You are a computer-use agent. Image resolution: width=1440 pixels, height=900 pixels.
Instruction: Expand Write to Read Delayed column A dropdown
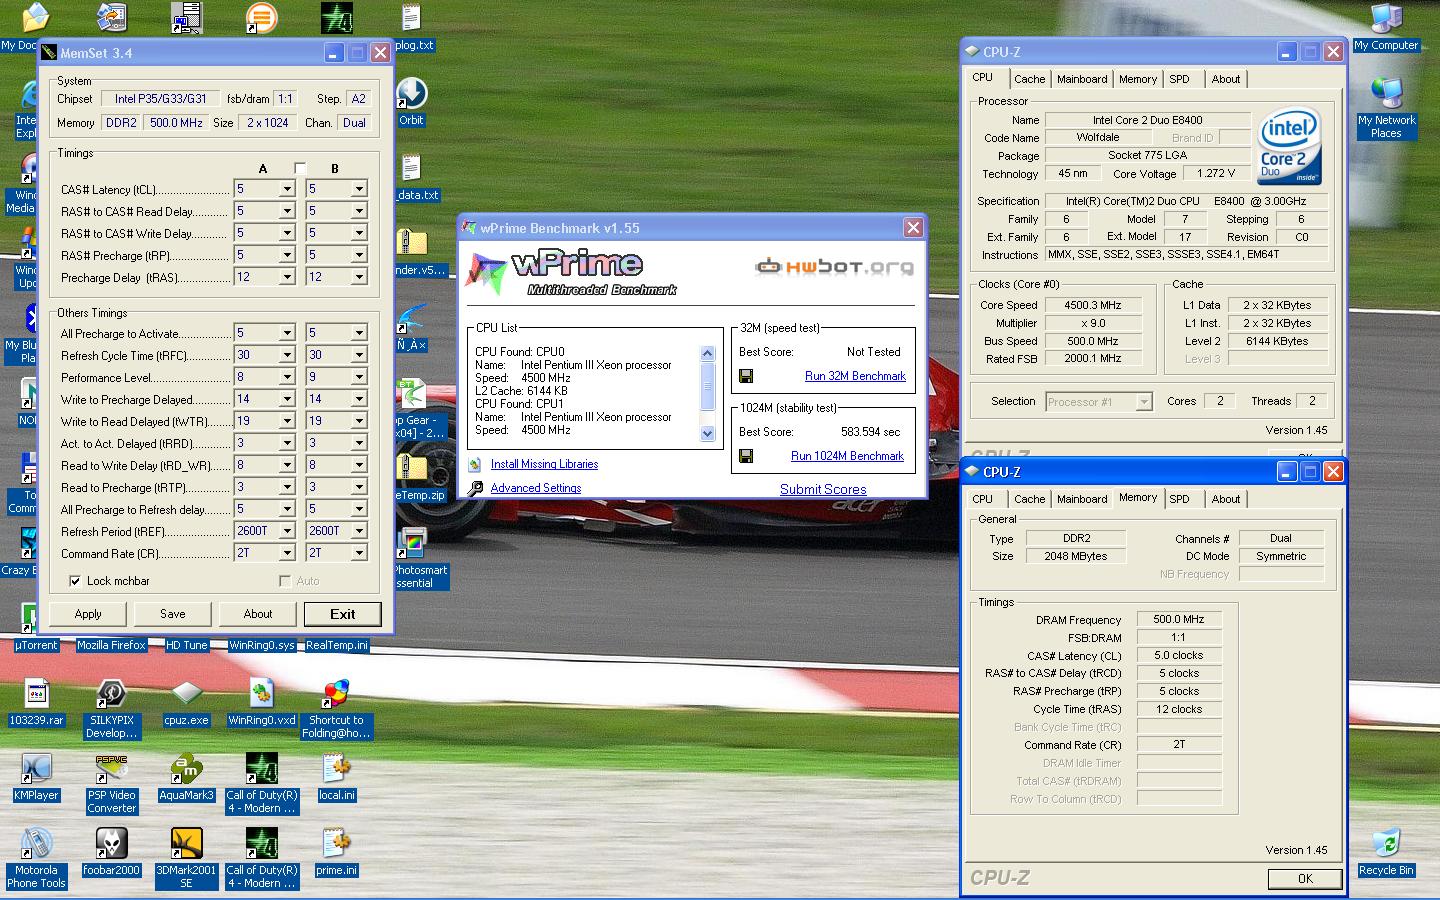click(287, 421)
